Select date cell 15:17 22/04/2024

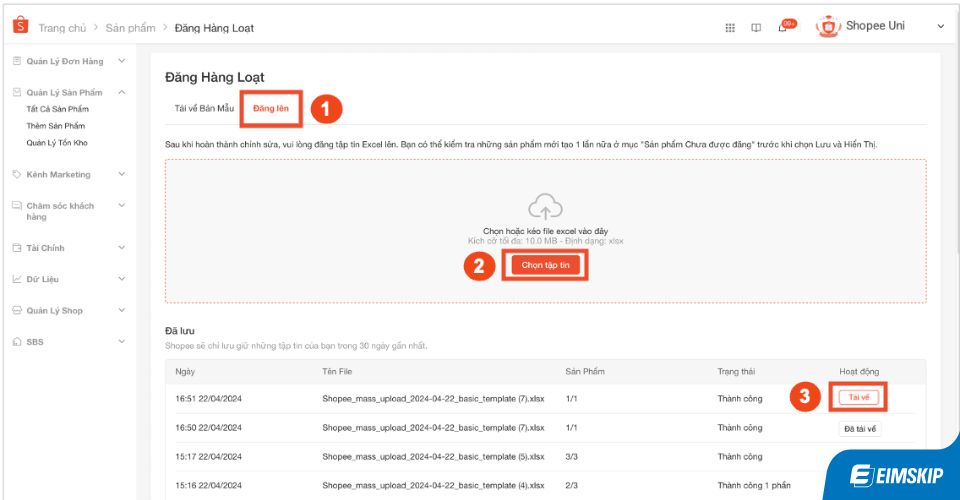pyautogui.click(x=208, y=457)
